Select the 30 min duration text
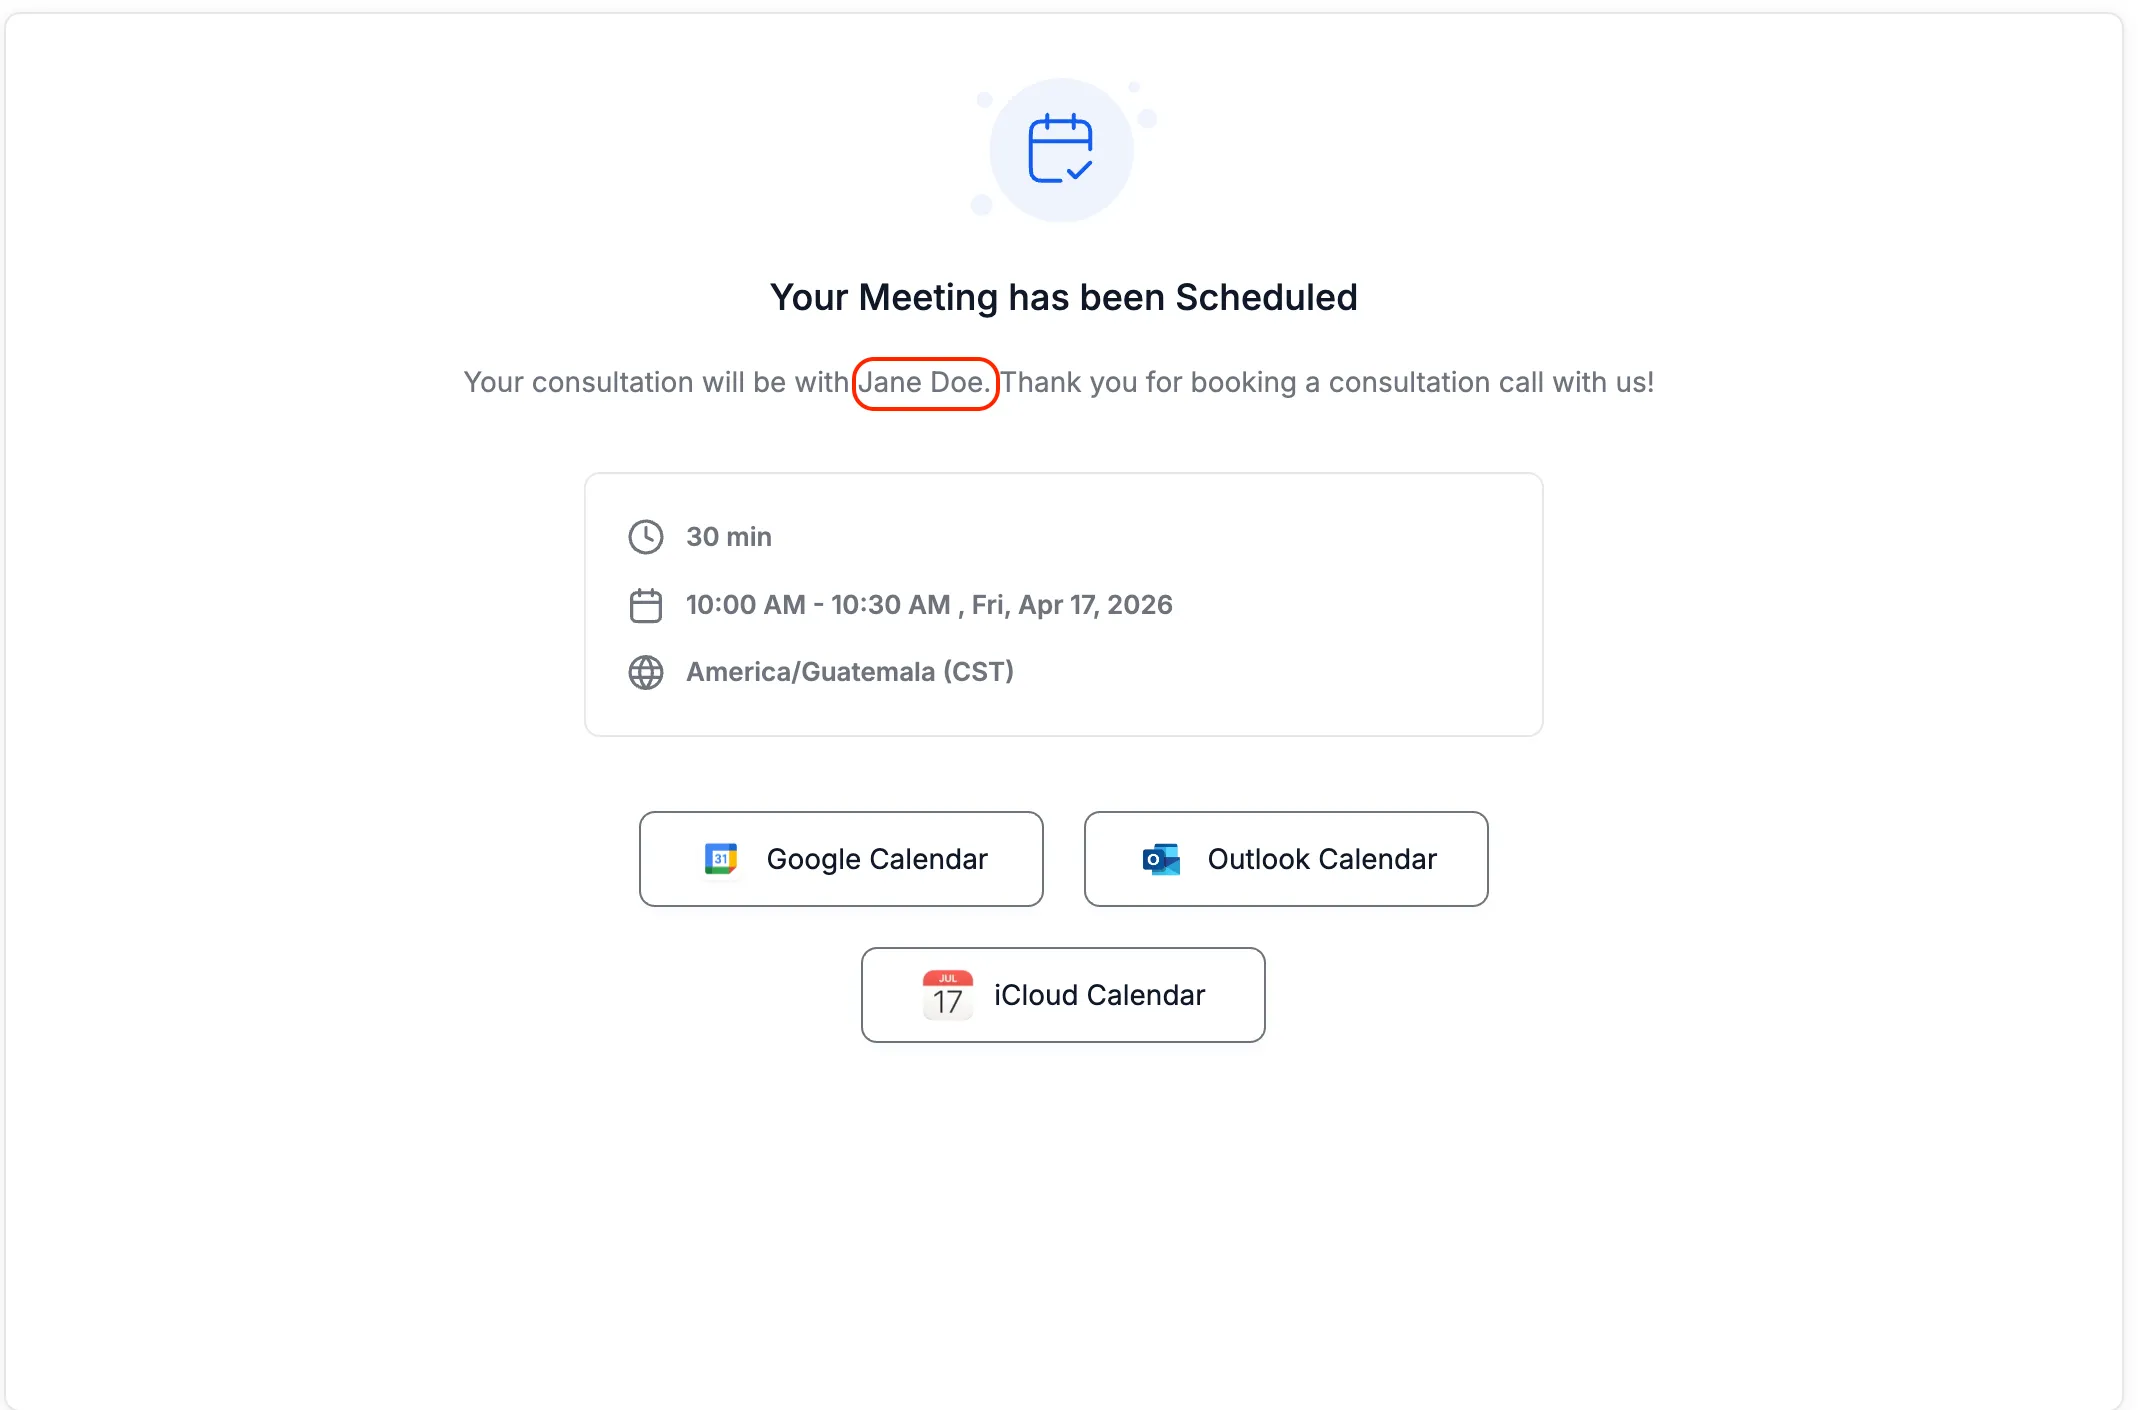The width and height of the screenshot is (2138, 1410). pos(728,537)
